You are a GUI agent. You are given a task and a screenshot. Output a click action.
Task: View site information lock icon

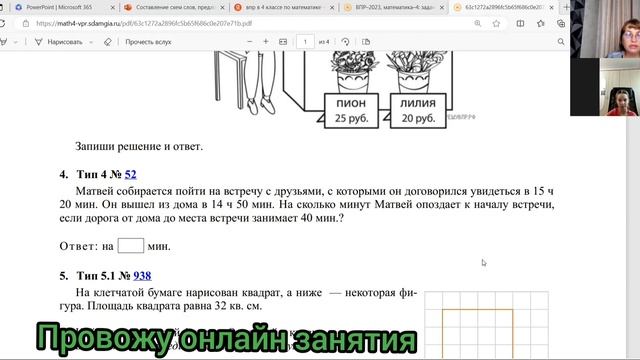pos(26,24)
